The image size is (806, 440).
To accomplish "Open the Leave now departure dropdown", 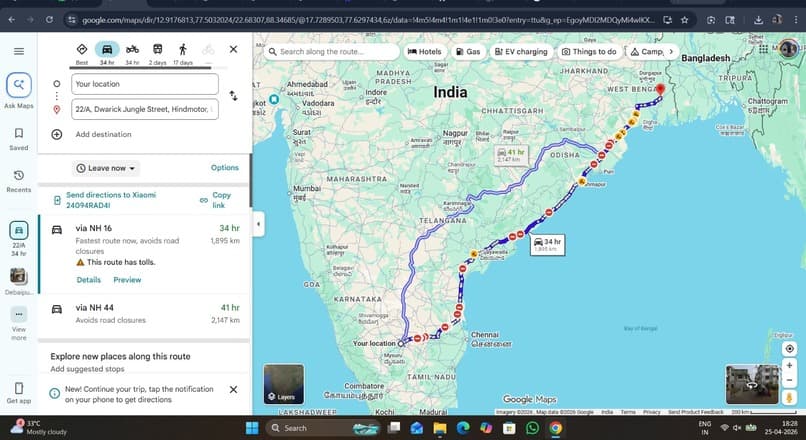I will click(x=106, y=168).
